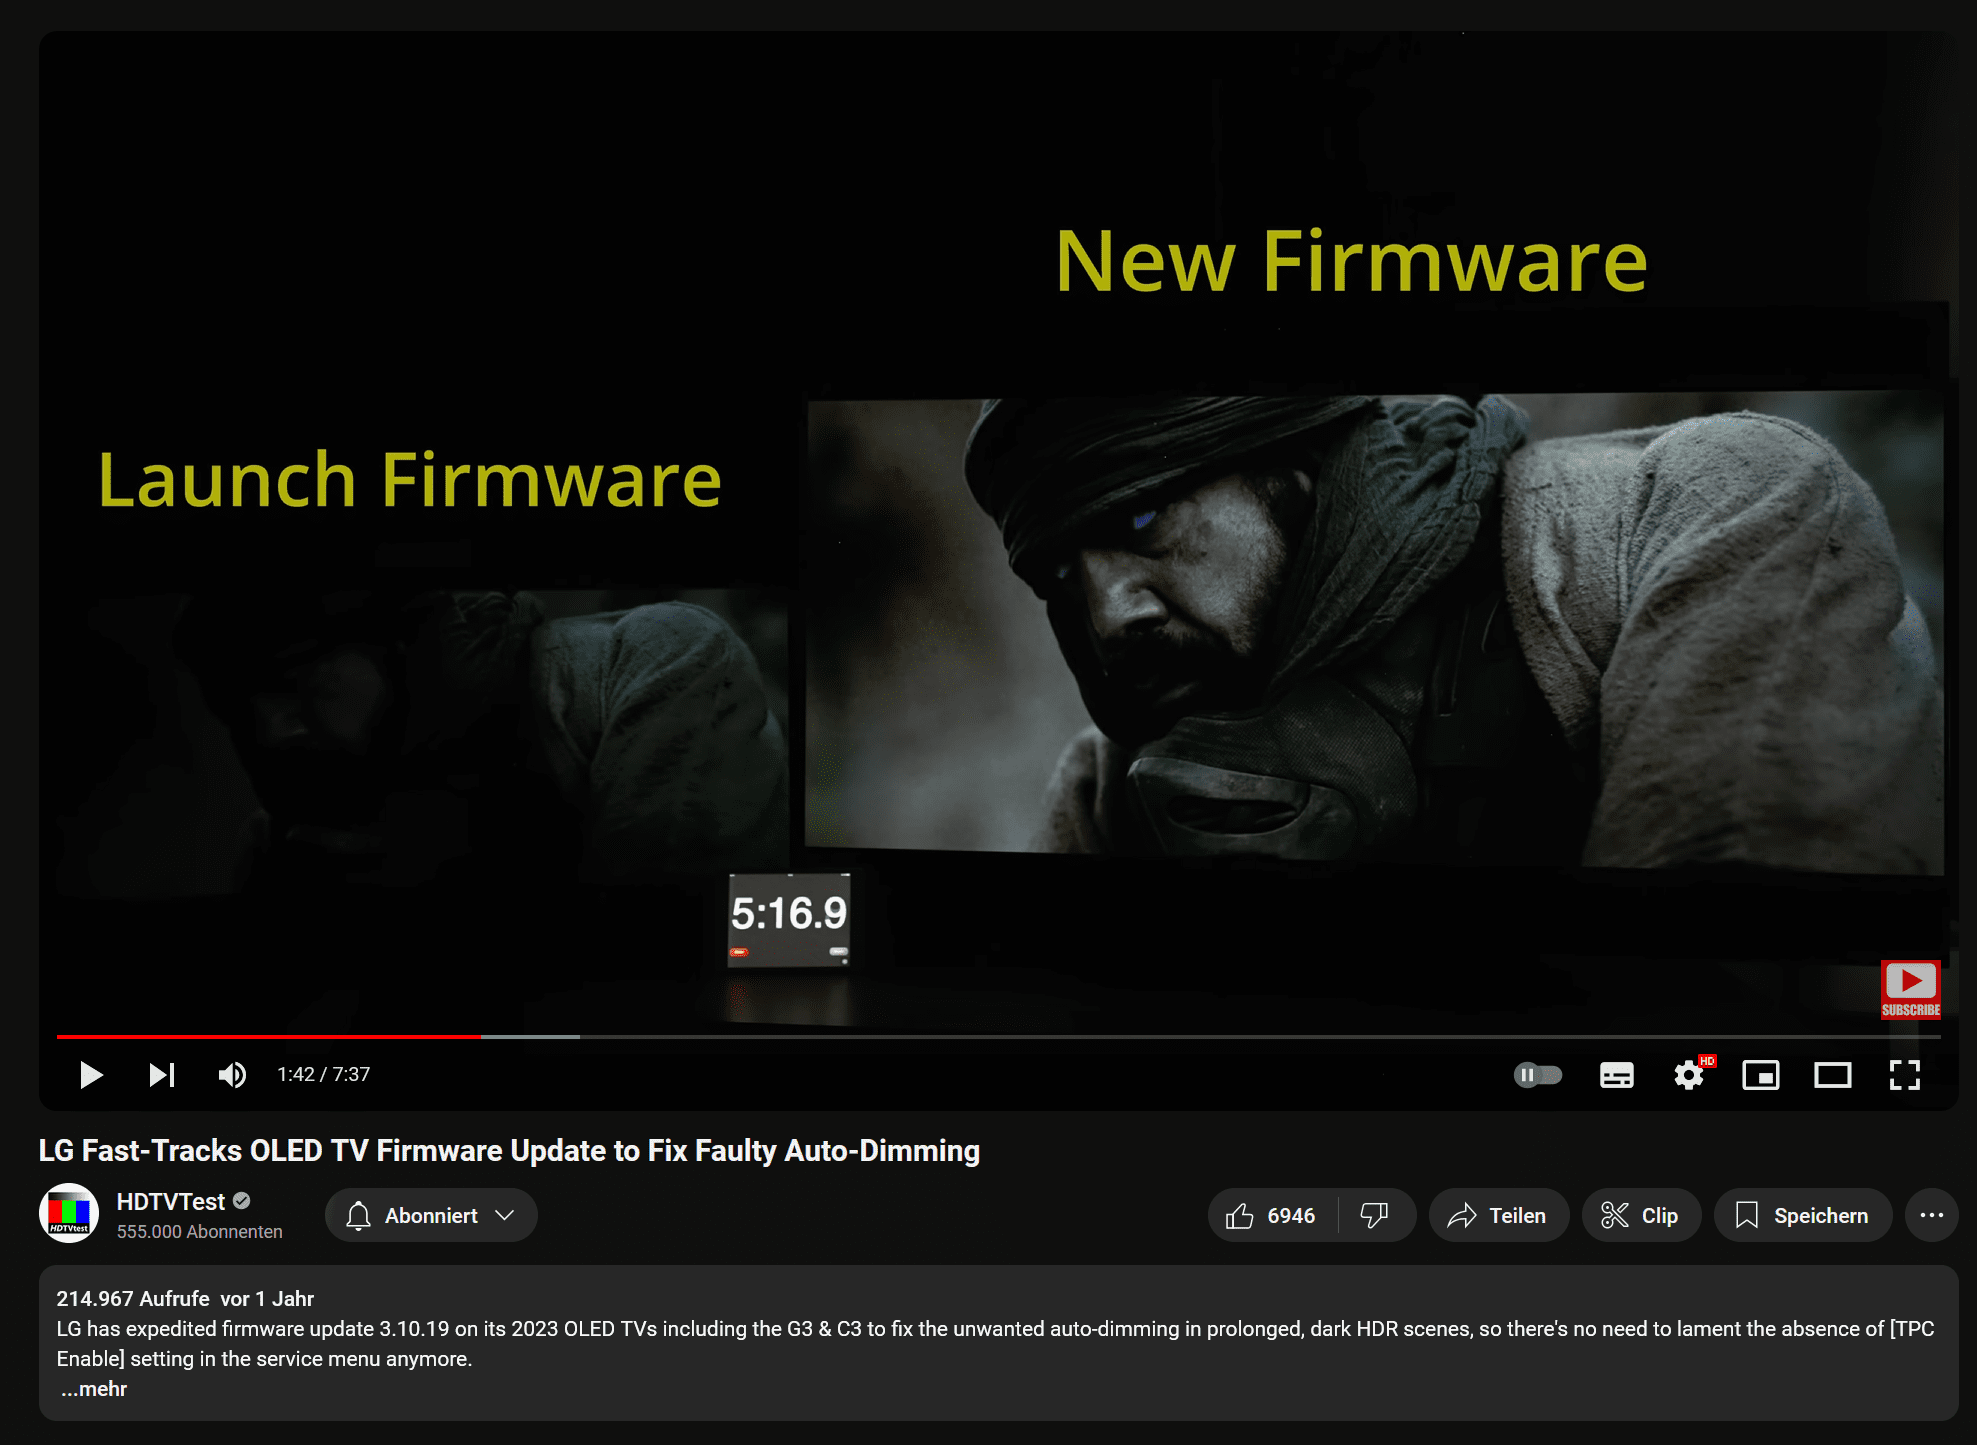Play the video with the play icon
This screenshot has width=1977, height=1445.
[x=91, y=1075]
